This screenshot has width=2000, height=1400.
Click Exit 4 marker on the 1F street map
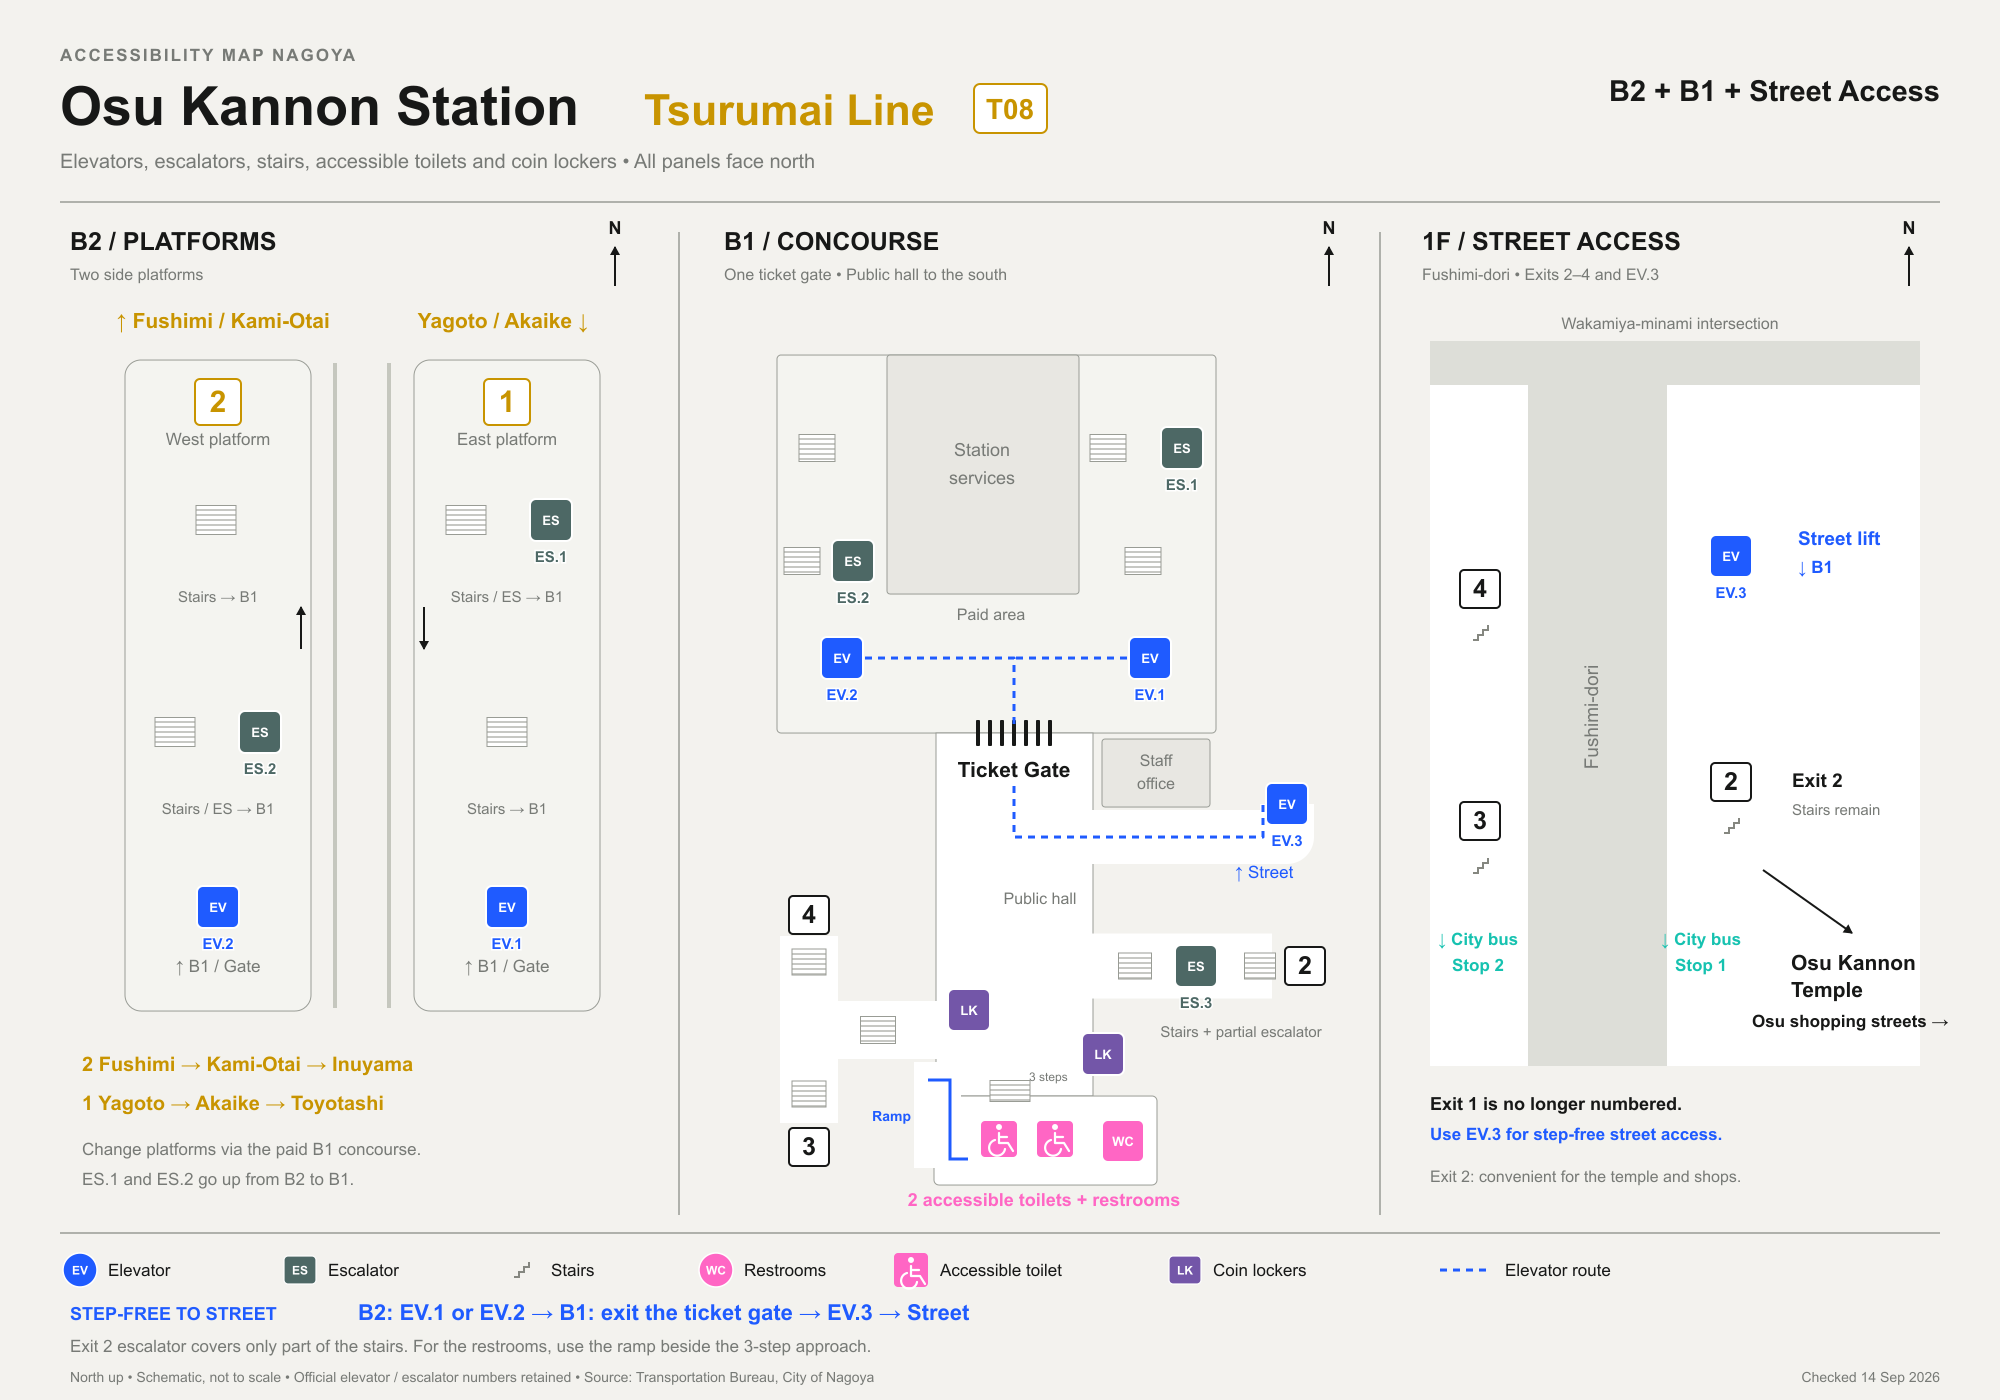1480,589
